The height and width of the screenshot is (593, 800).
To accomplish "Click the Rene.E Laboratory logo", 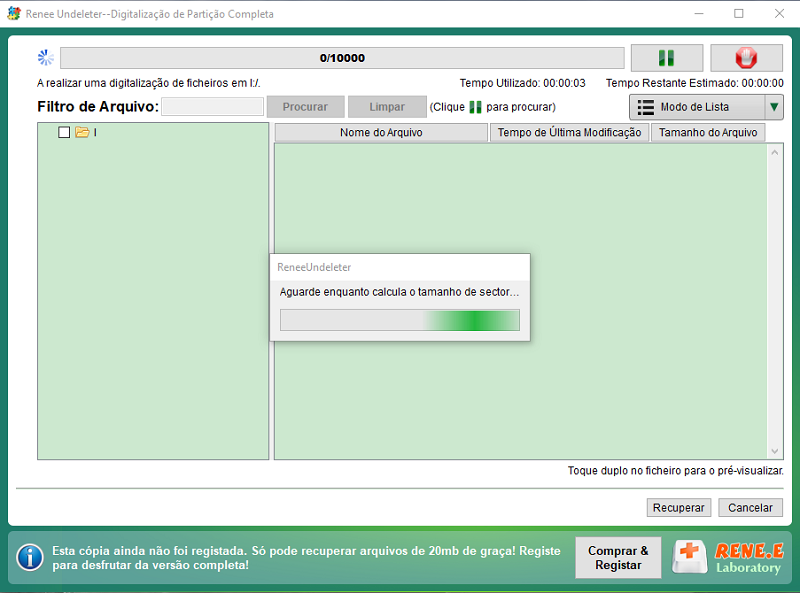I will pyautogui.click(x=728, y=558).
